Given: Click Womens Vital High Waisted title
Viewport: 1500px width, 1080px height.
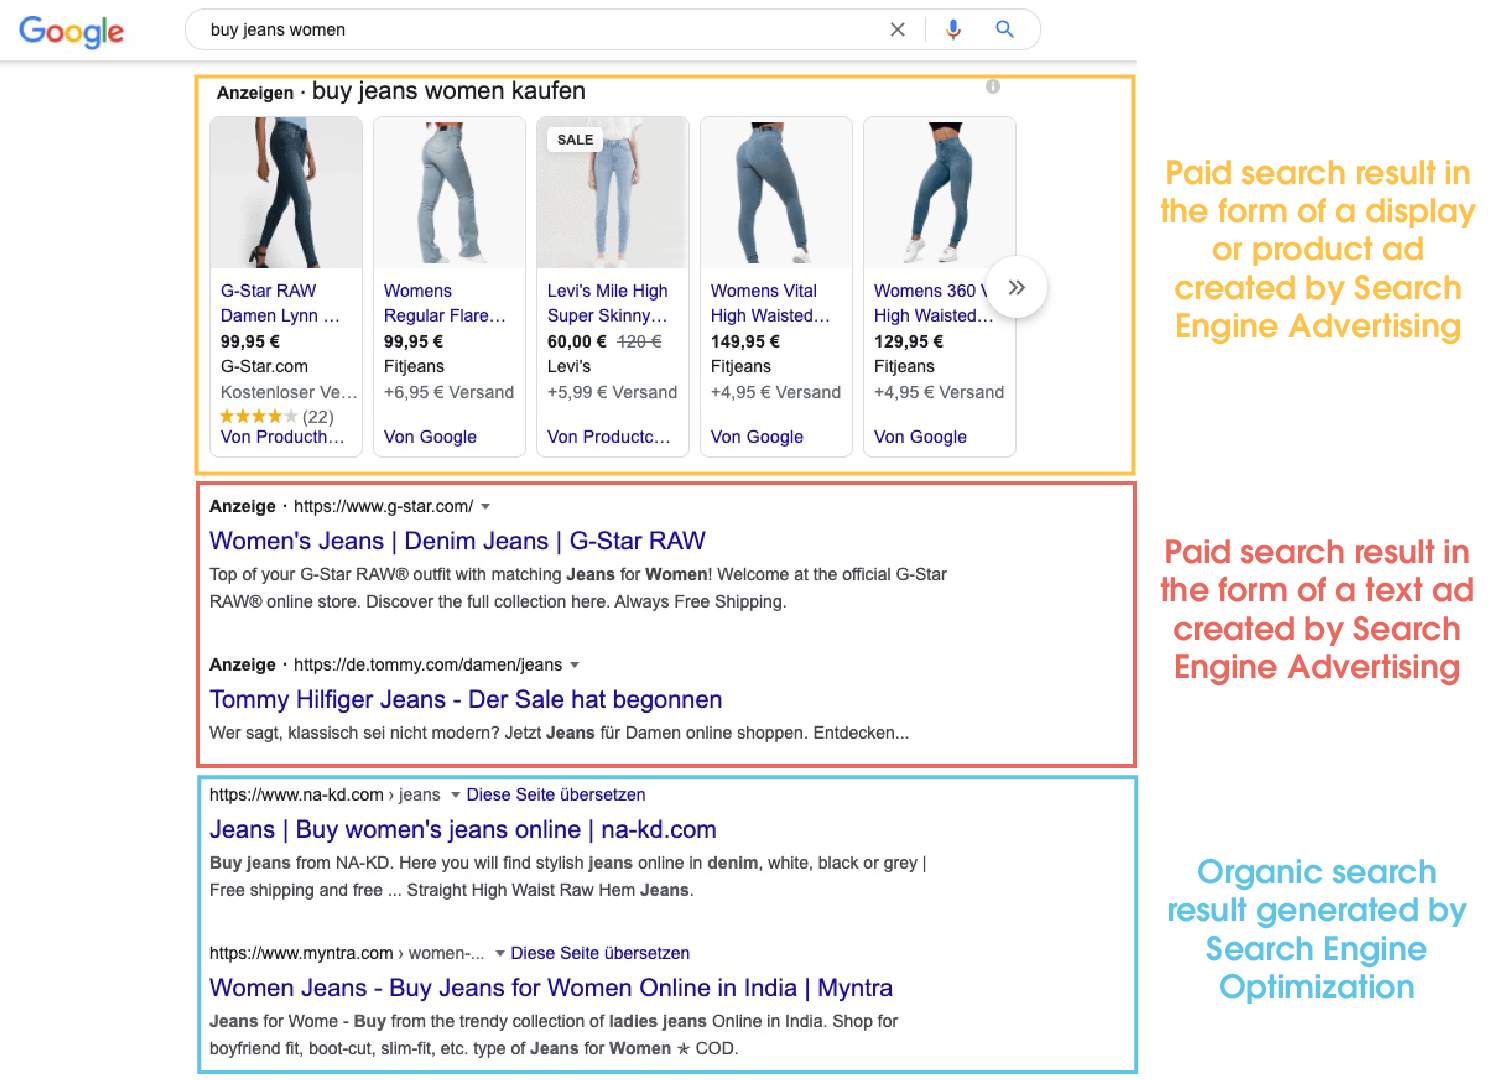Looking at the screenshot, I should click(x=770, y=303).
